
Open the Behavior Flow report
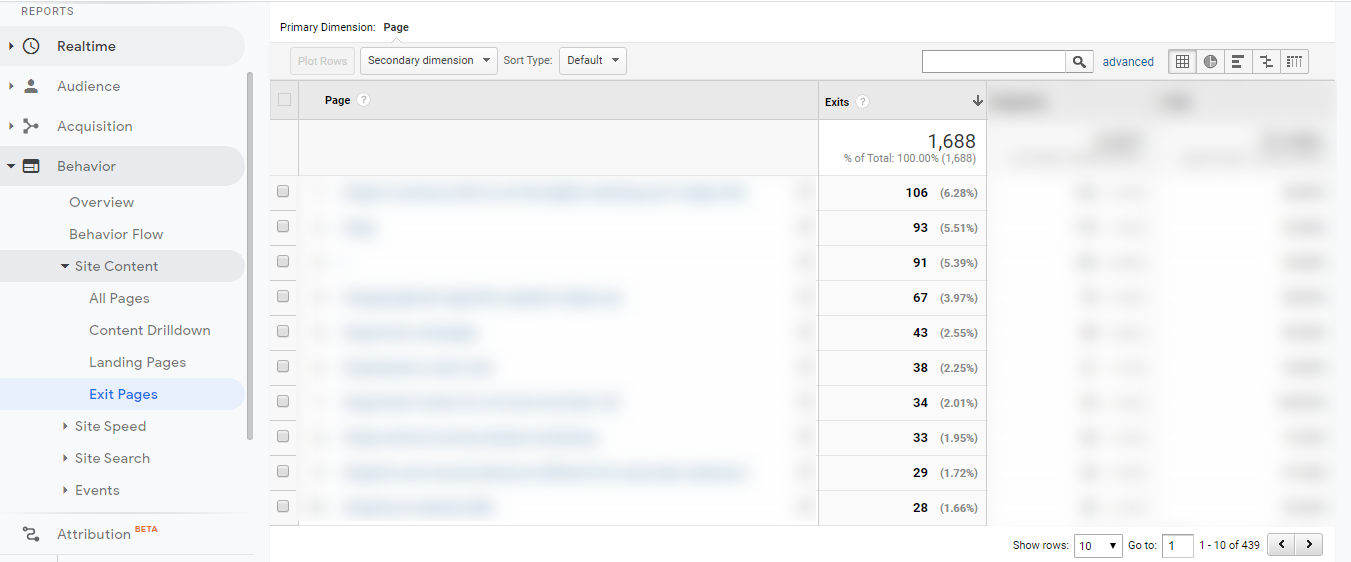[x=116, y=234]
